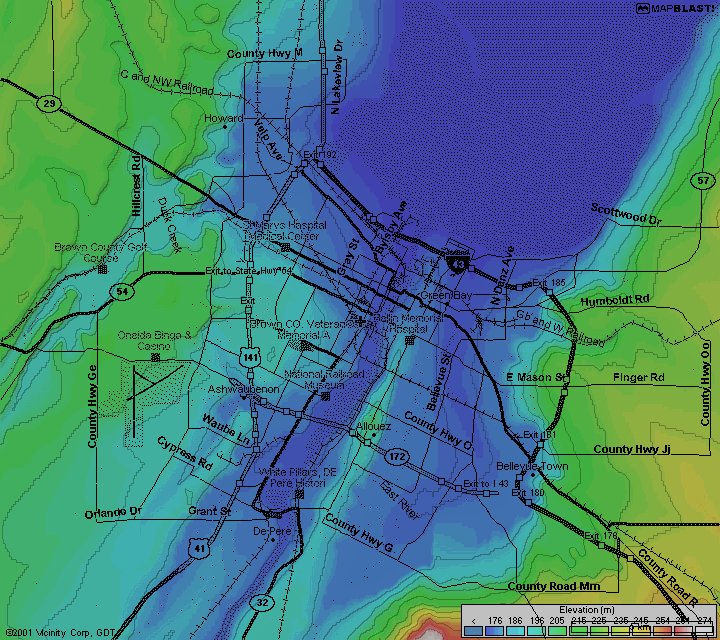Select the 186 m elevation swatch
Viewport: 720px width, 640px height.
click(x=516, y=631)
